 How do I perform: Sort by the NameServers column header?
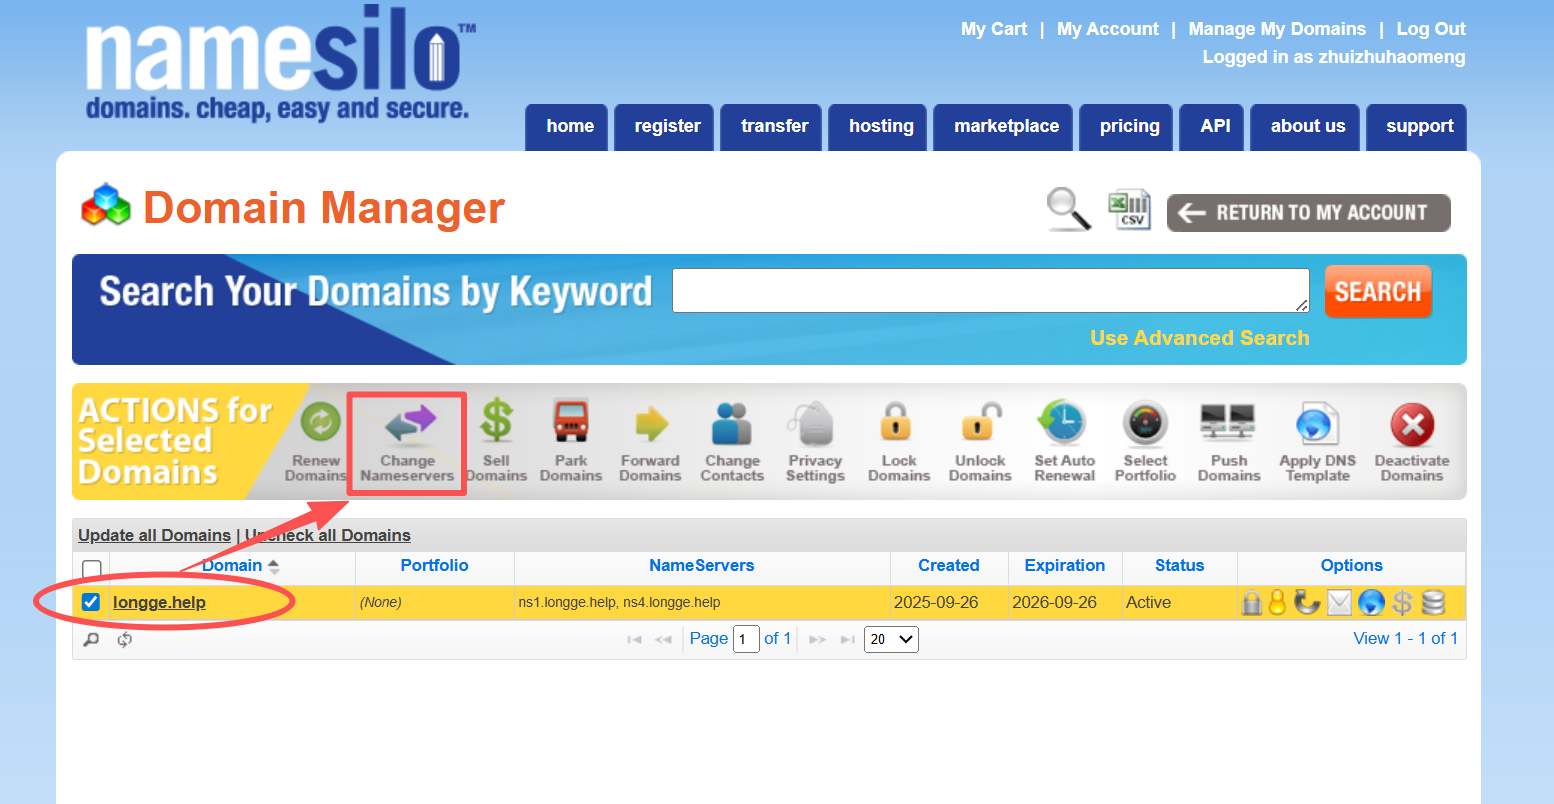coord(701,565)
